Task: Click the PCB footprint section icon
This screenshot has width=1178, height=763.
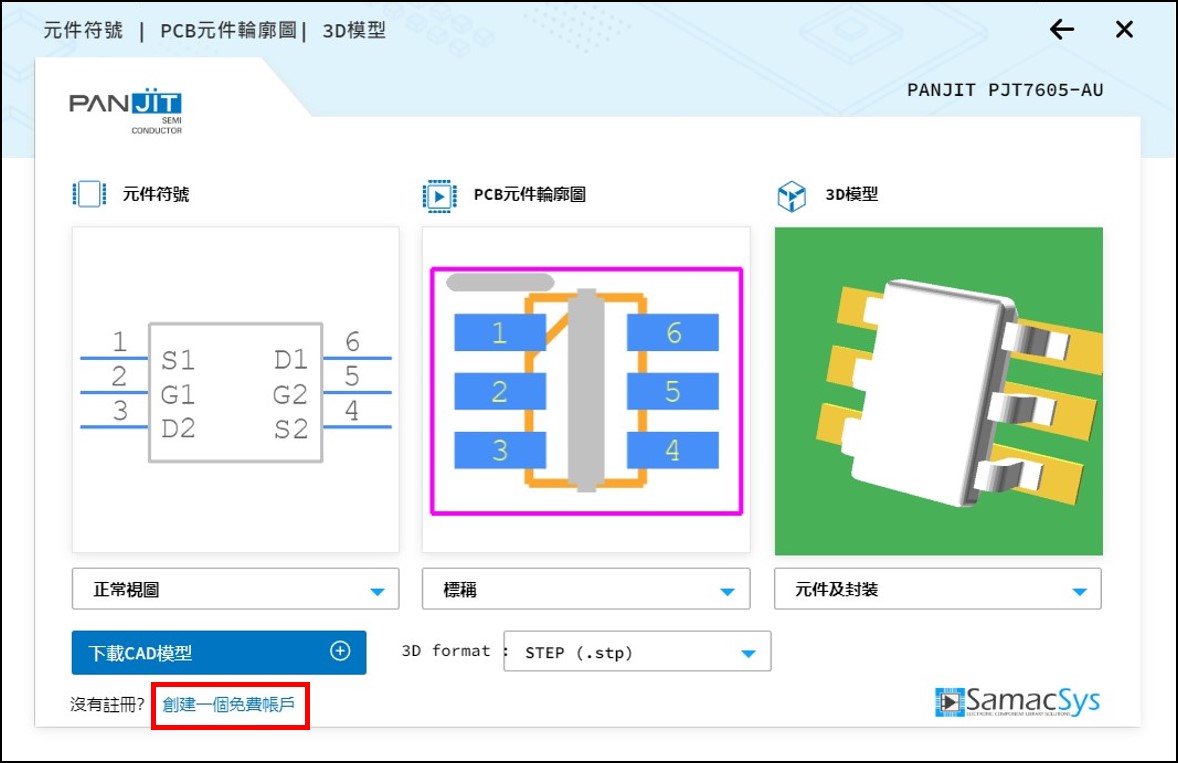Action: click(x=439, y=195)
